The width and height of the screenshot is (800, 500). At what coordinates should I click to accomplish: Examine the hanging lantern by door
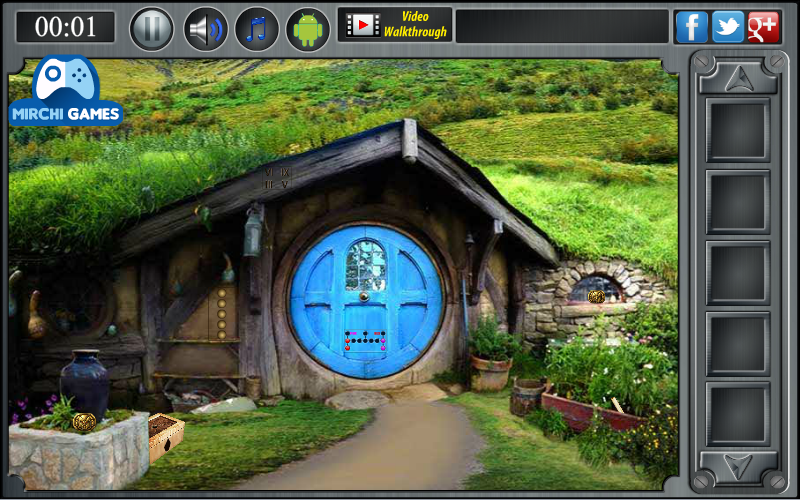click(x=253, y=231)
